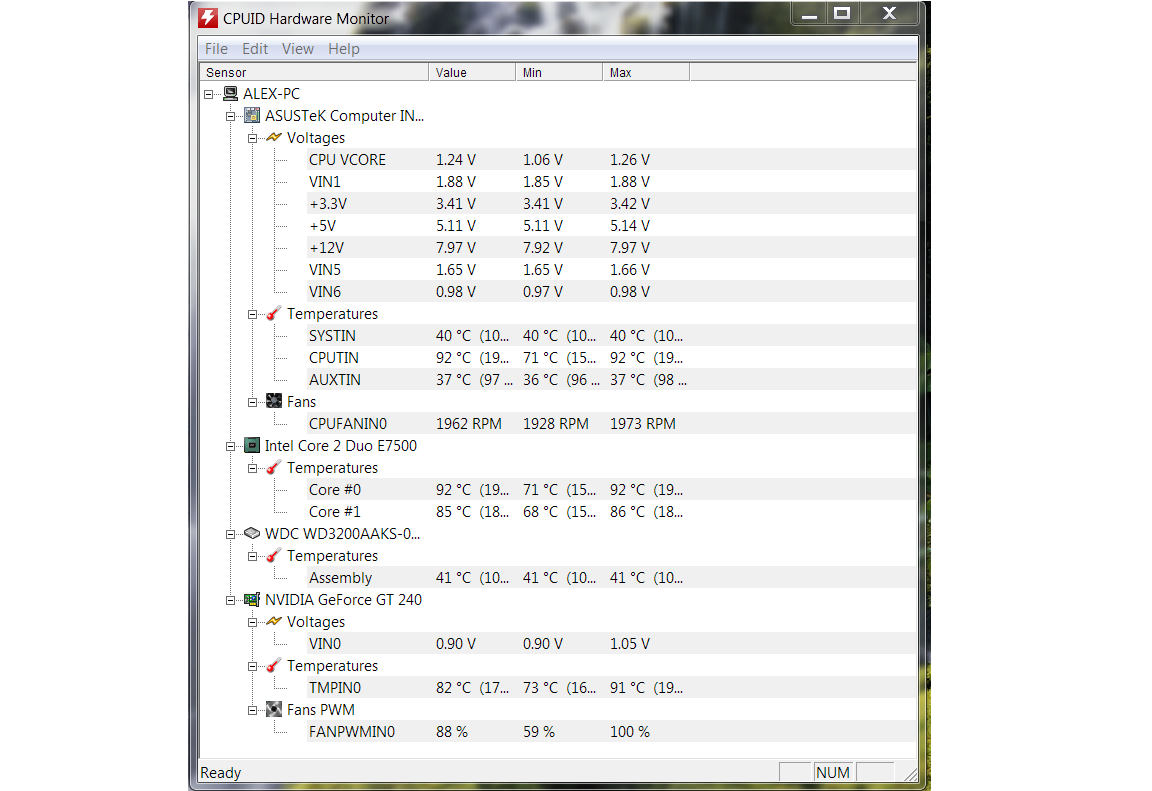Click the Intel Core 2 Duo chip icon
The width and height of the screenshot is (1152, 791).
pyautogui.click(x=252, y=446)
